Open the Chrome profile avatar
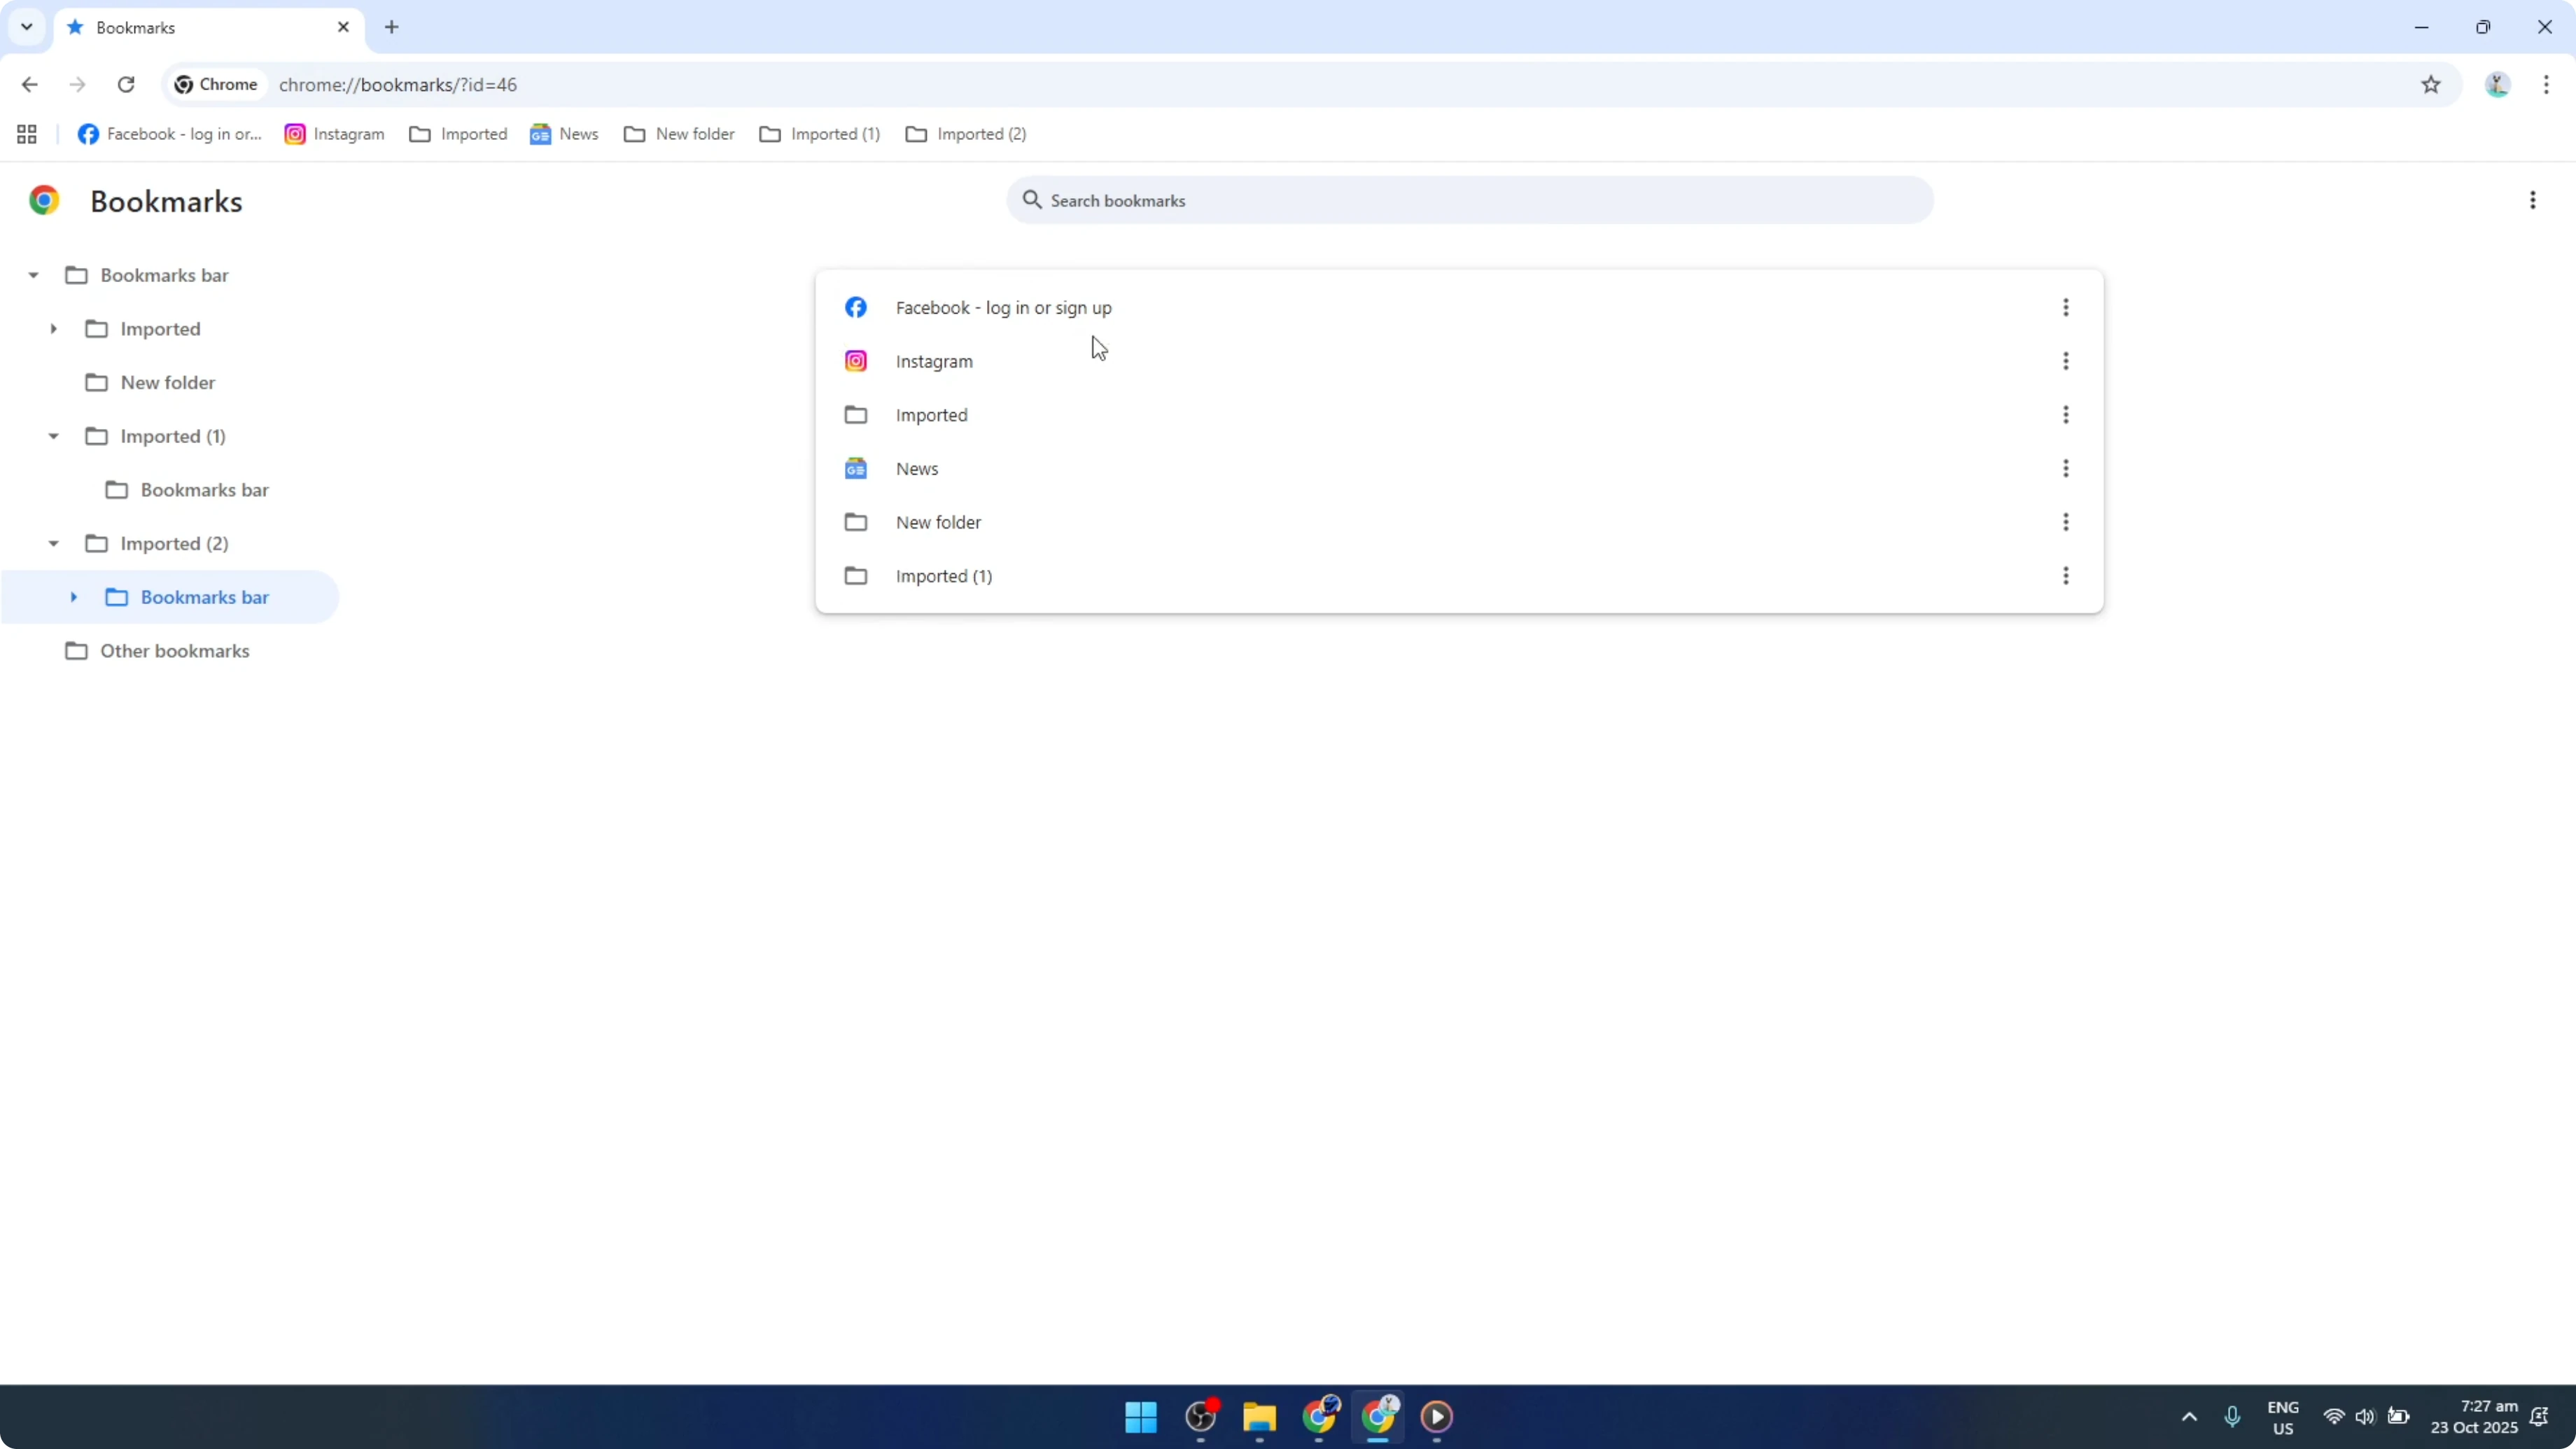The height and width of the screenshot is (1449, 2576). point(2498,85)
